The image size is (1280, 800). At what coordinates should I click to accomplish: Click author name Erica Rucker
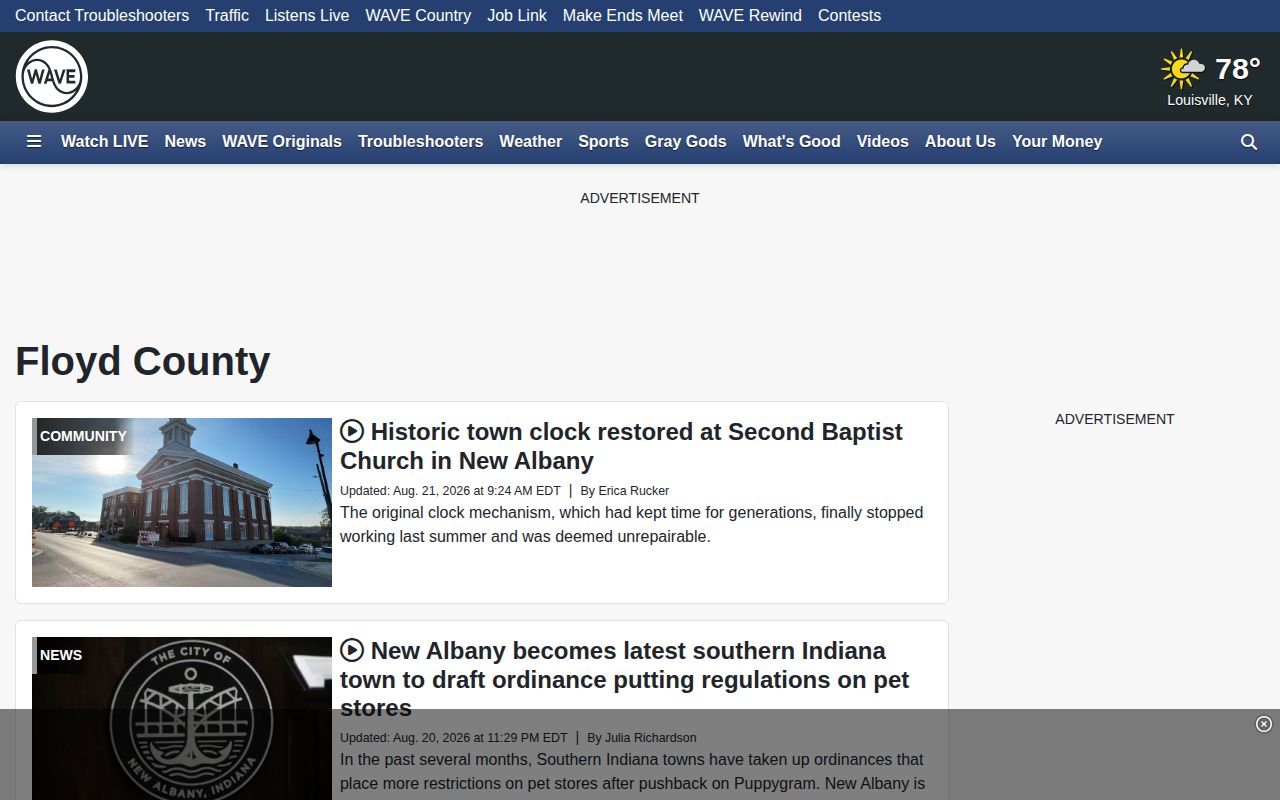click(634, 491)
